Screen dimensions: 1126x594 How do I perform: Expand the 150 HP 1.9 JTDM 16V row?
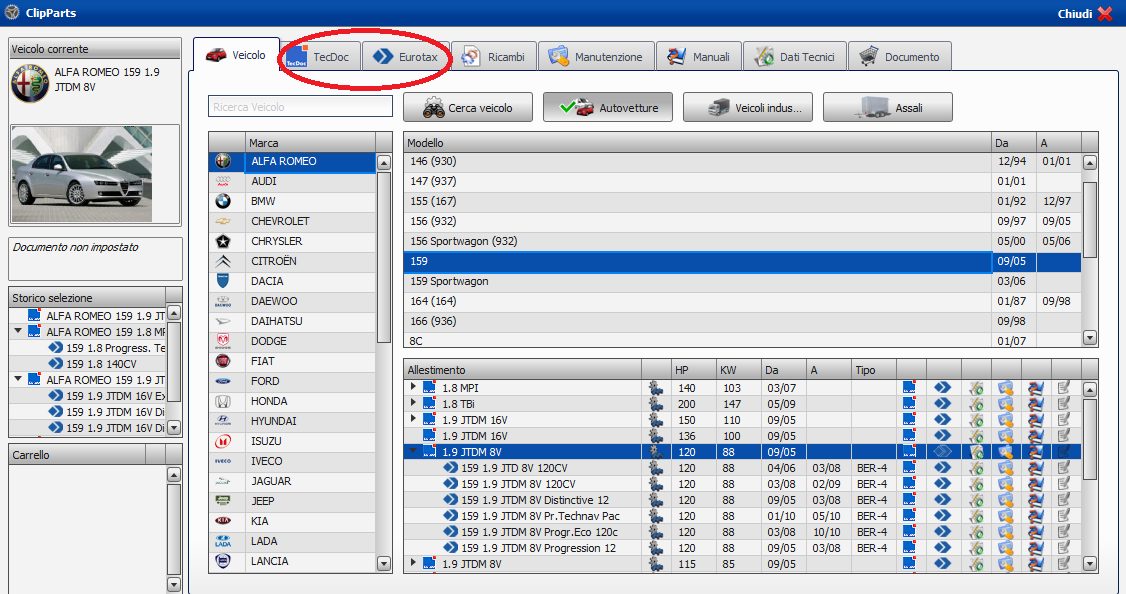coord(414,419)
